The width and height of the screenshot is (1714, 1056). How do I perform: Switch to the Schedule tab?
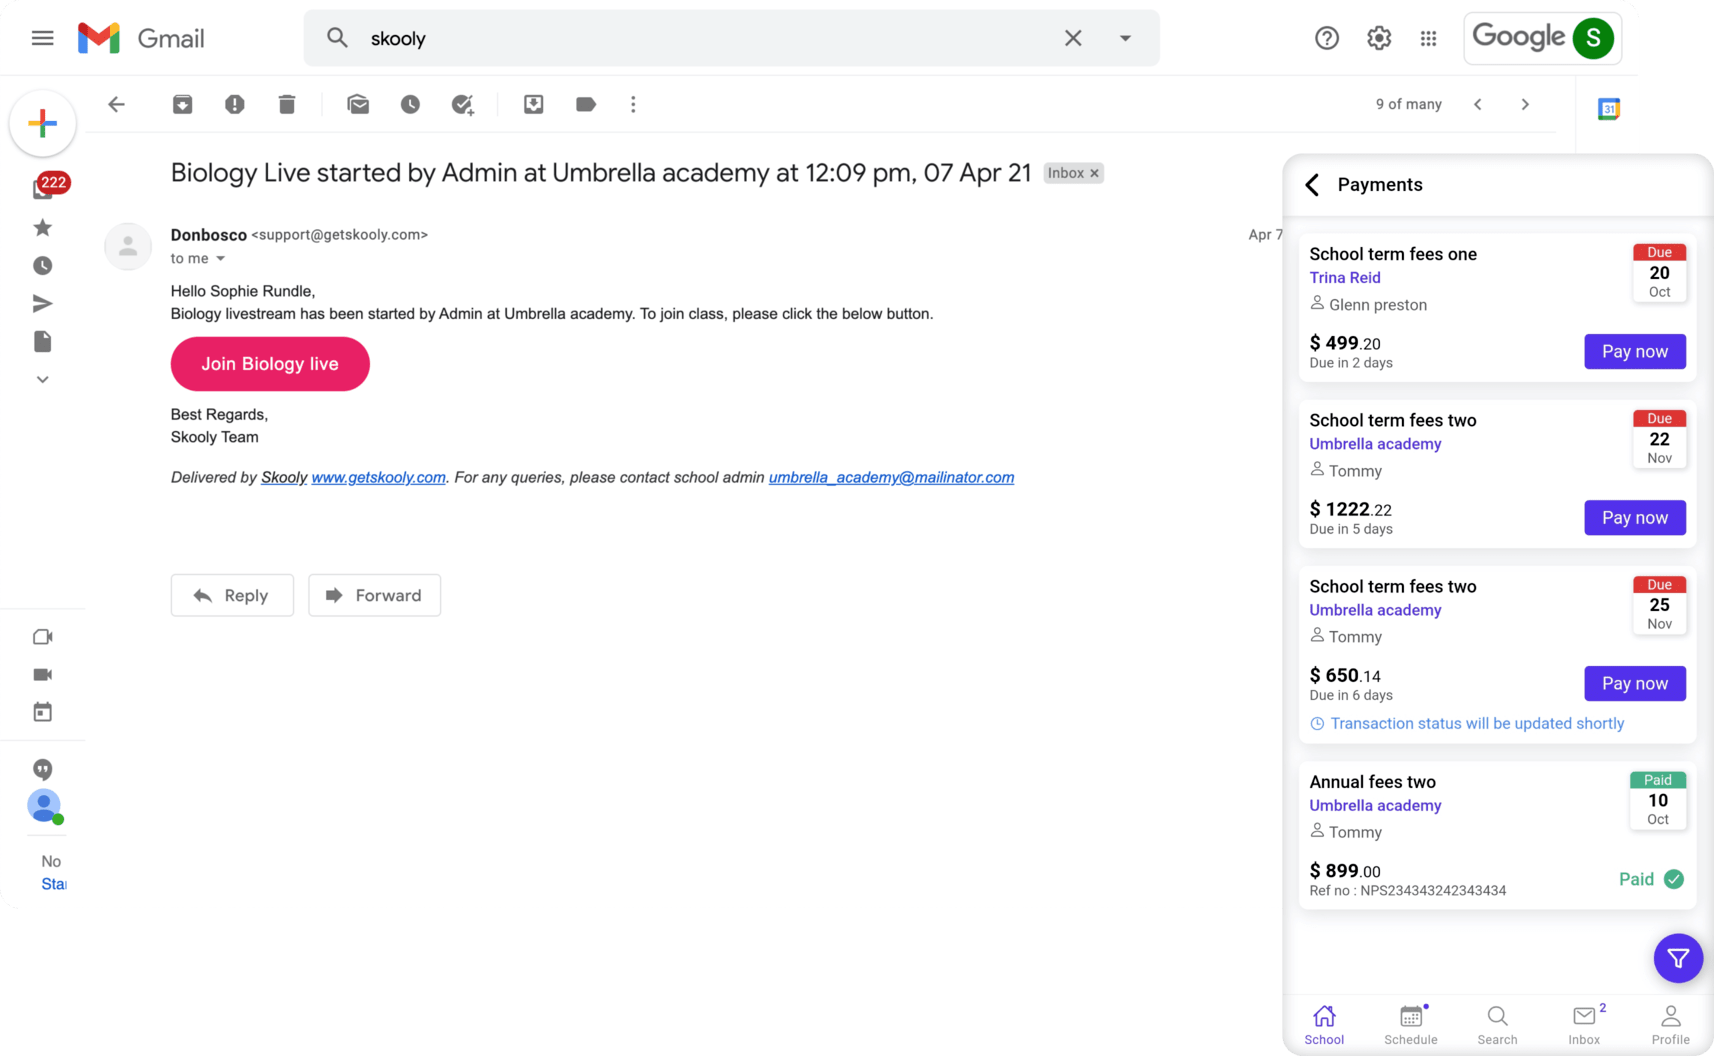pos(1410,1024)
